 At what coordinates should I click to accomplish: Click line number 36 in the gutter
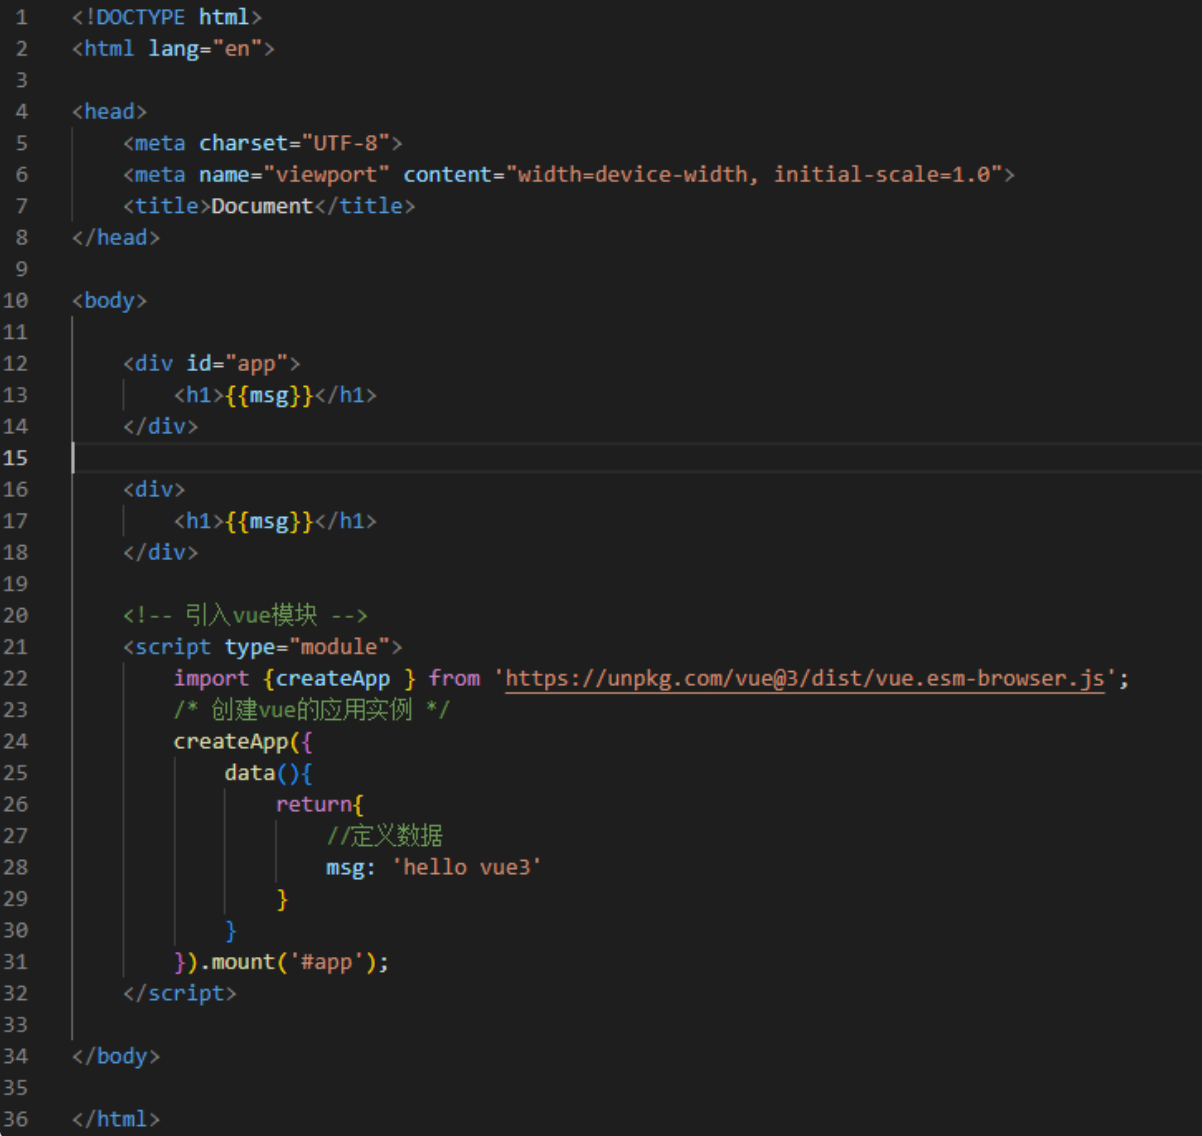[16, 1119]
